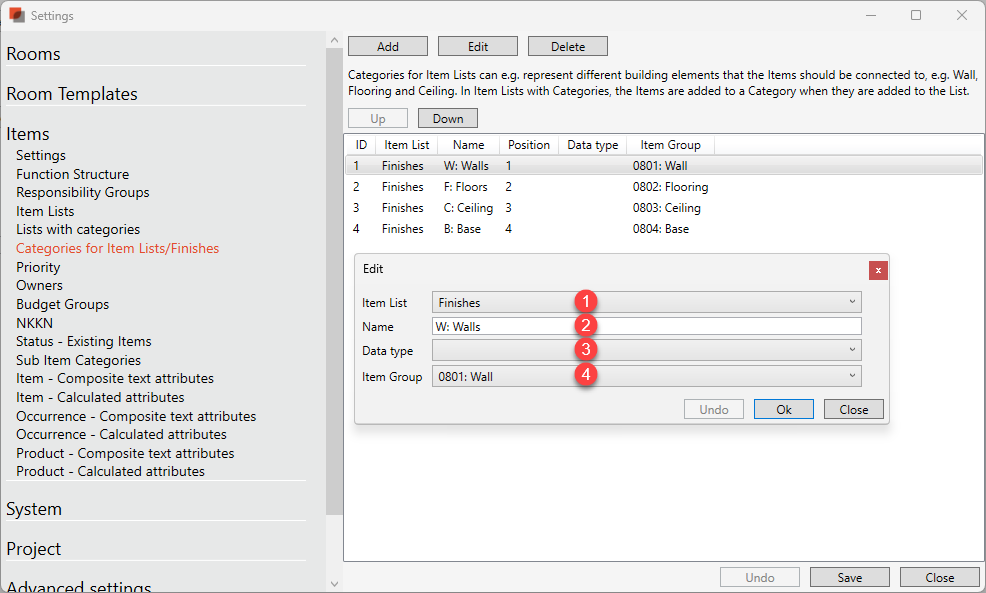Viewport: 986px width, 593px height.
Task: Open the Item List dropdown
Action: click(646, 302)
